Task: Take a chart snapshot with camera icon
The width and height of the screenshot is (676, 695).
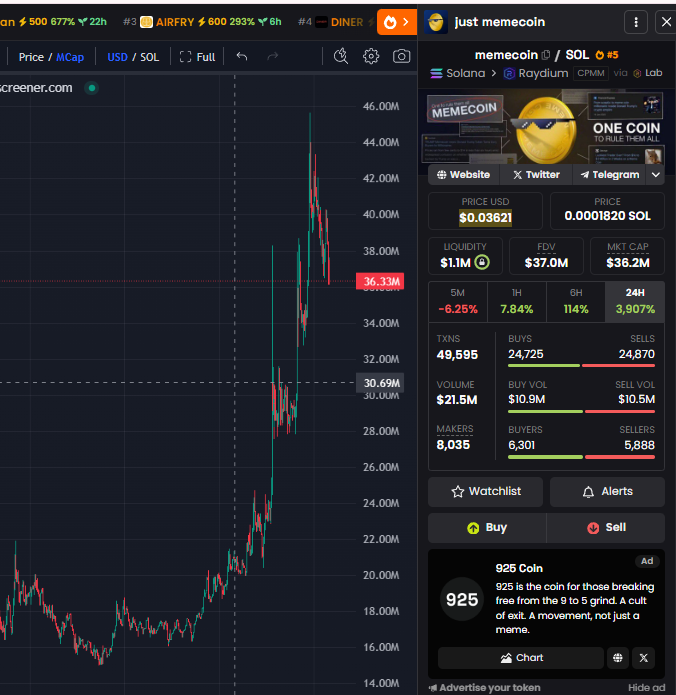Action: point(401,56)
